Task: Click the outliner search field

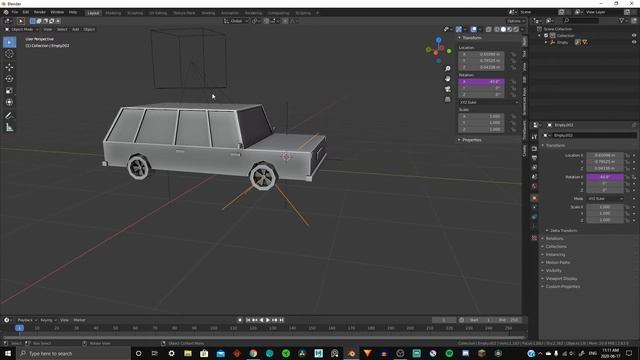Action: (580, 20)
